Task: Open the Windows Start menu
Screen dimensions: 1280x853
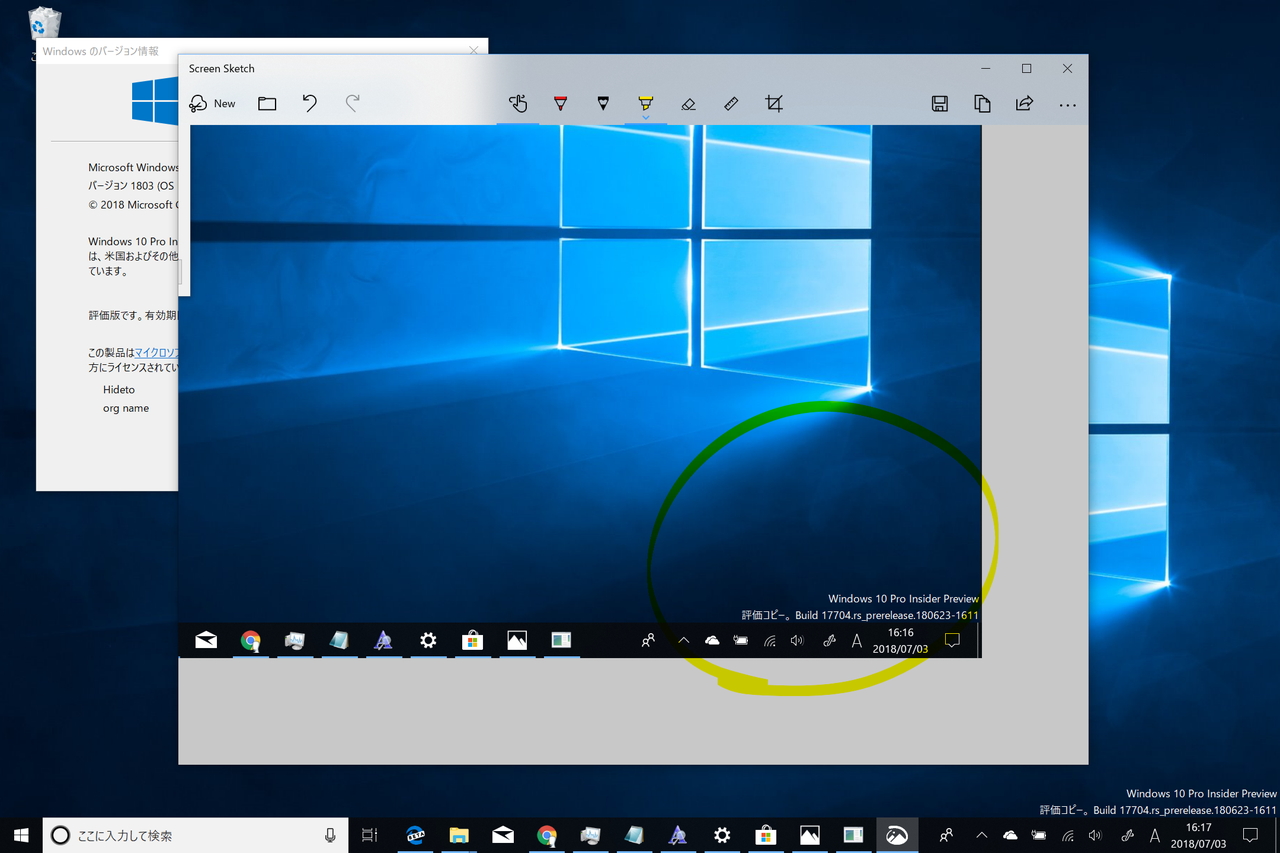Action: [21, 835]
